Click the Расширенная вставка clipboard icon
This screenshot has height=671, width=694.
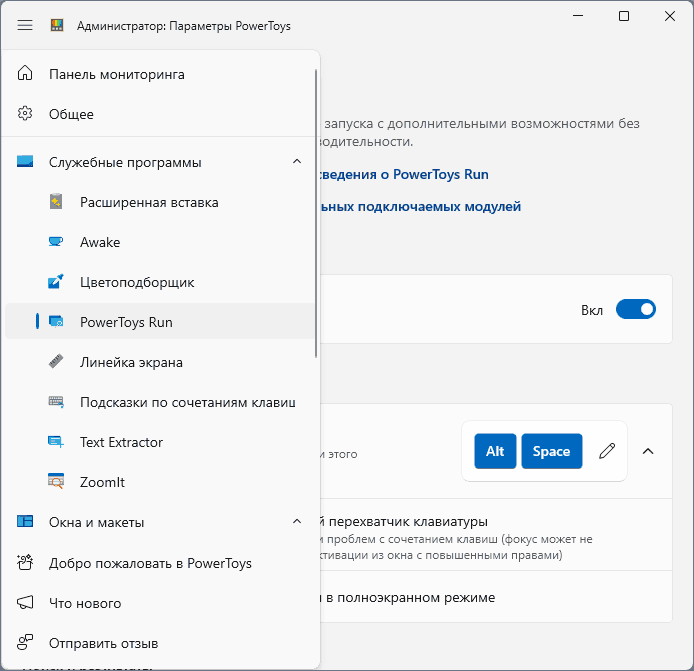coord(56,202)
